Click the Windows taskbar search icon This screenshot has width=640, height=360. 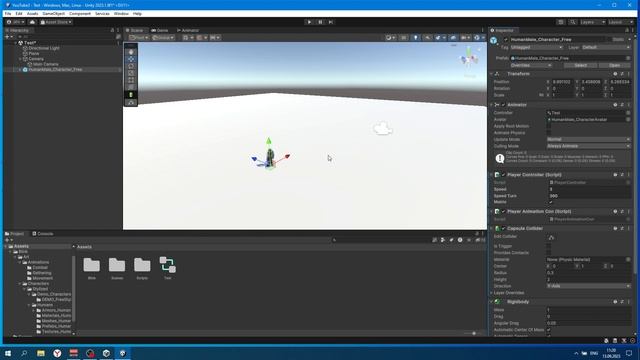(24, 353)
